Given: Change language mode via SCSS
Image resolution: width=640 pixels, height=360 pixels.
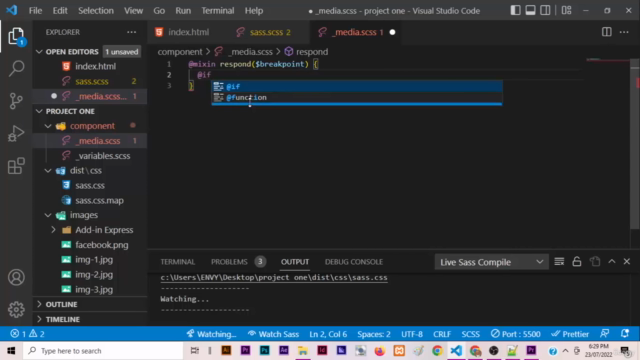Looking at the screenshot, I should tap(471, 334).
